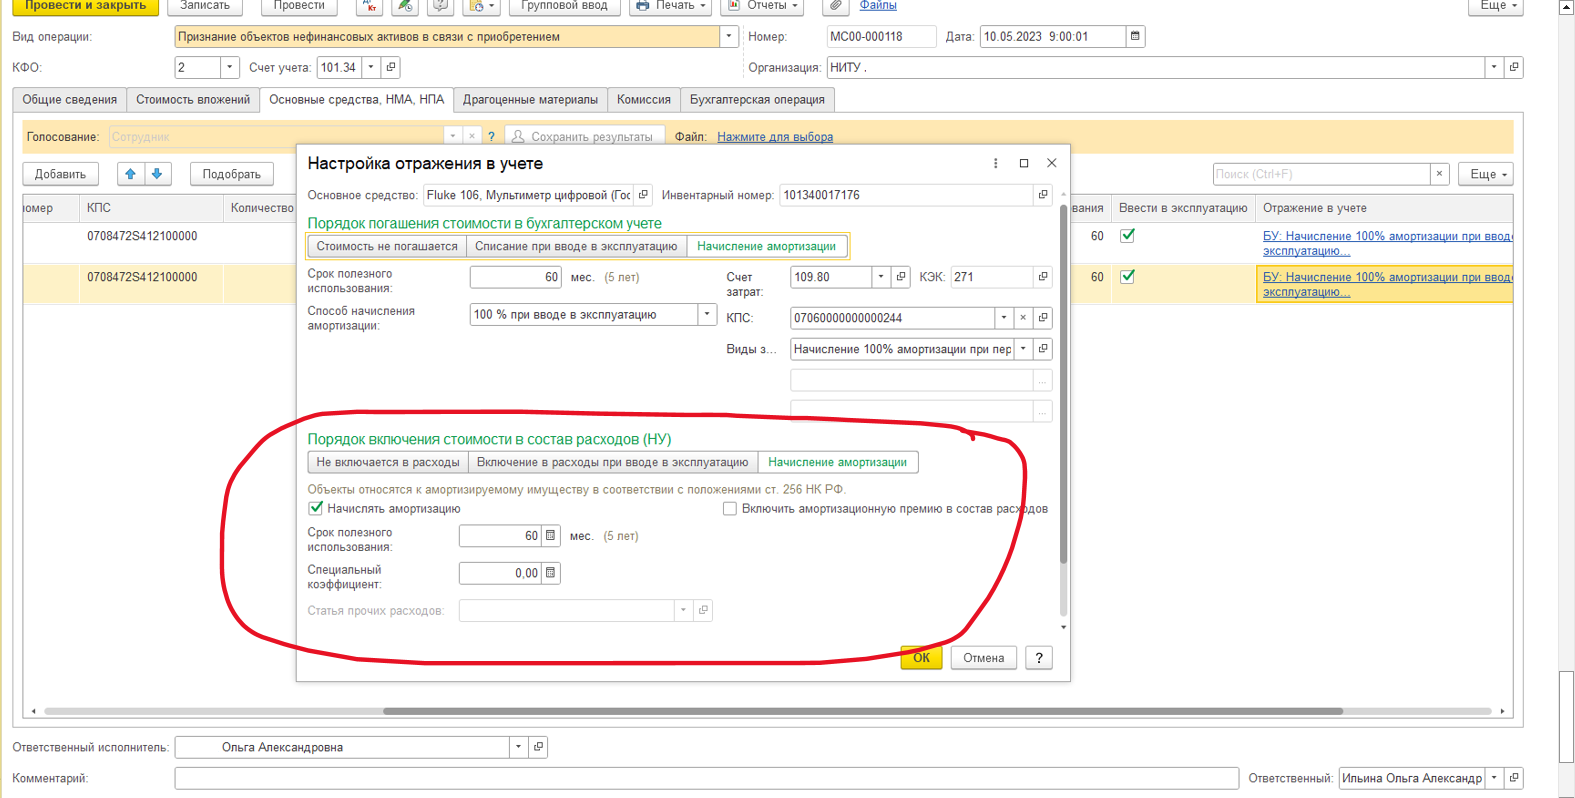Click dialog vertical scrollbar
The height and width of the screenshot is (798, 1575).
pyautogui.click(x=1063, y=385)
